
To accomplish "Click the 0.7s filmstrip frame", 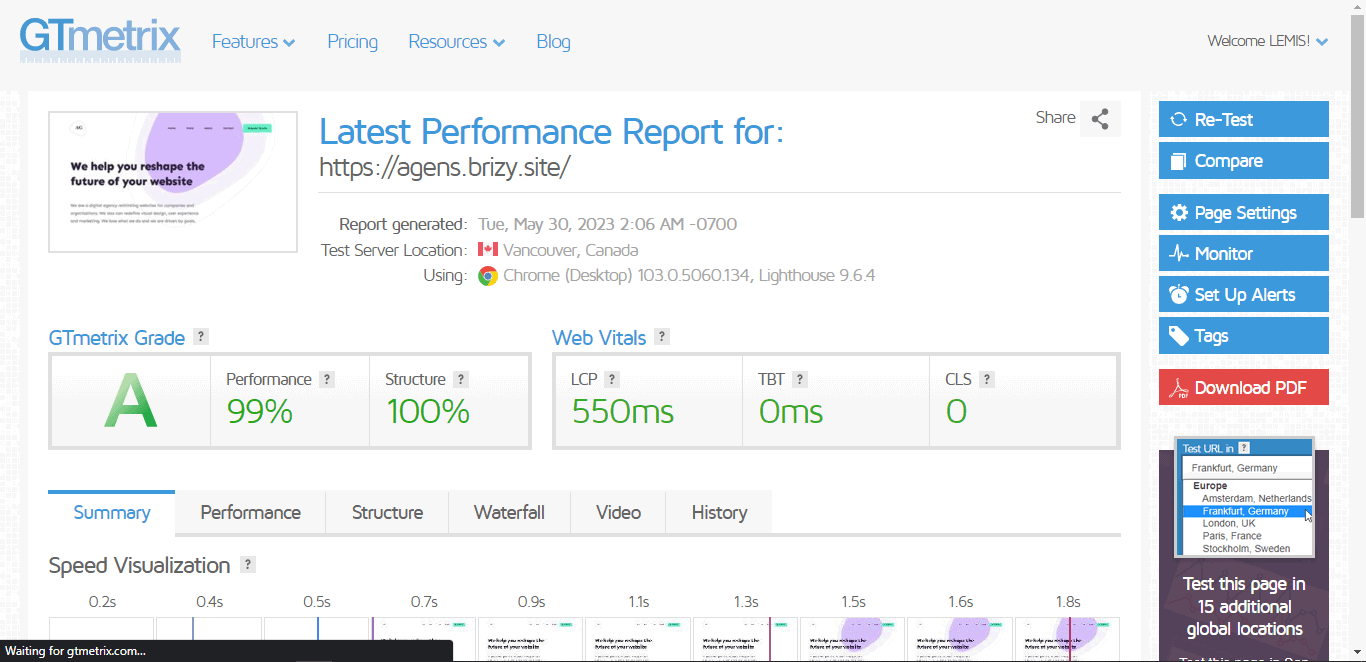I will [424, 639].
